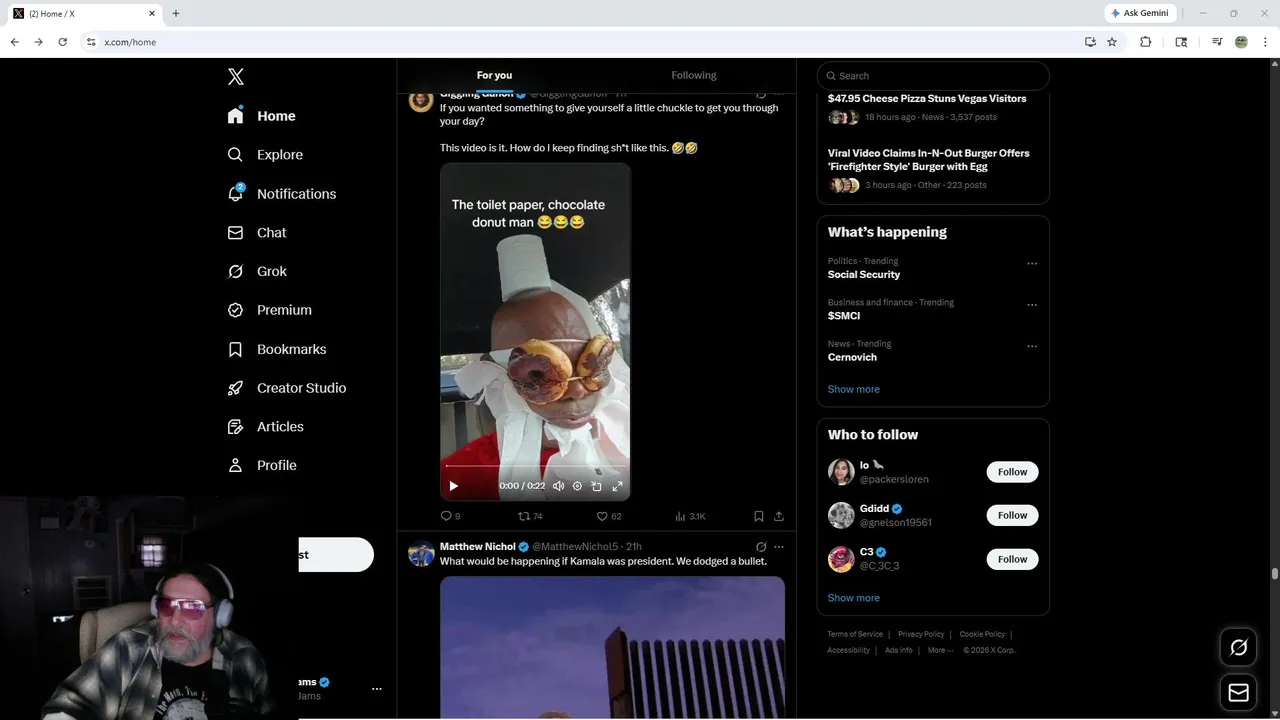
Task: Open more options on Matthew Nichol post
Action: point(779,547)
